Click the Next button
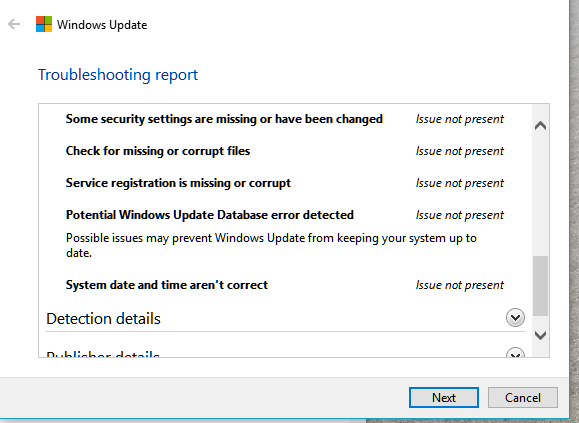579x423 pixels. click(x=444, y=398)
